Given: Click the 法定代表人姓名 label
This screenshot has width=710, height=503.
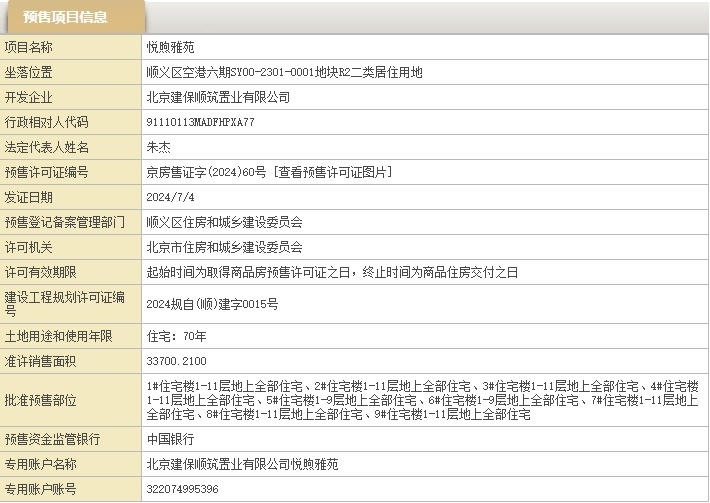Looking at the screenshot, I should [x=47, y=147].
